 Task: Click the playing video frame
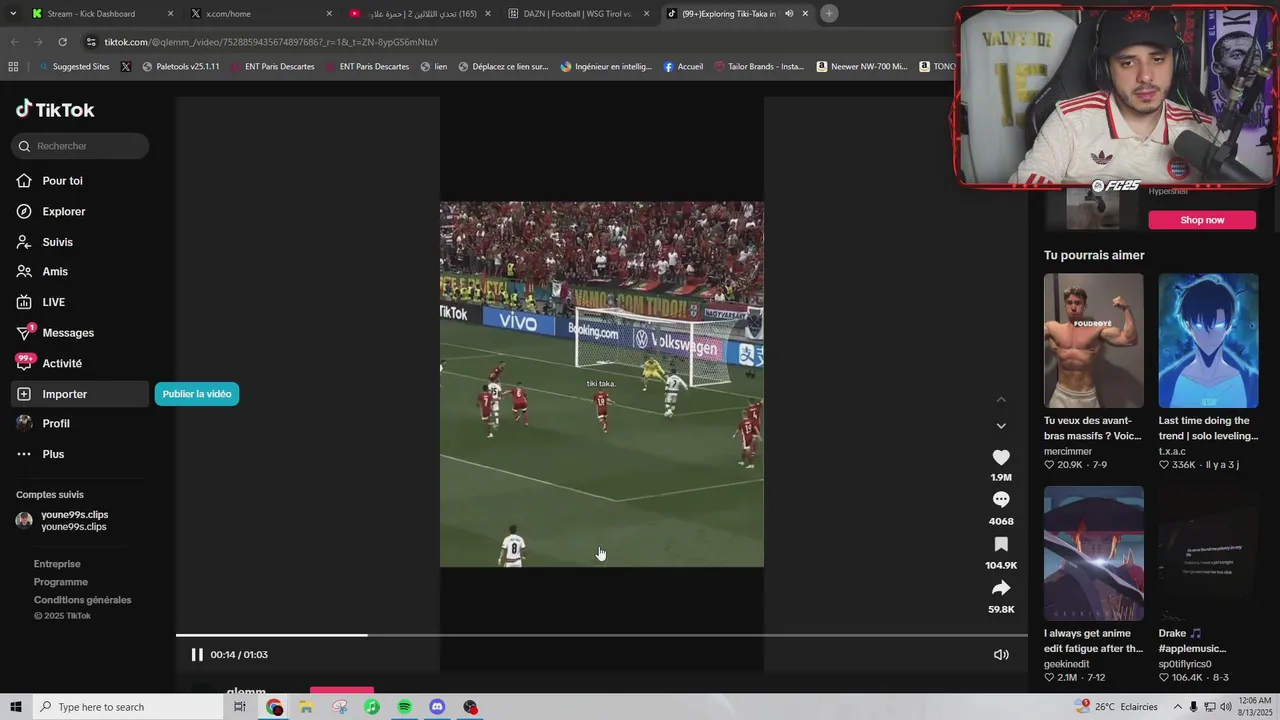pyautogui.click(x=602, y=384)
